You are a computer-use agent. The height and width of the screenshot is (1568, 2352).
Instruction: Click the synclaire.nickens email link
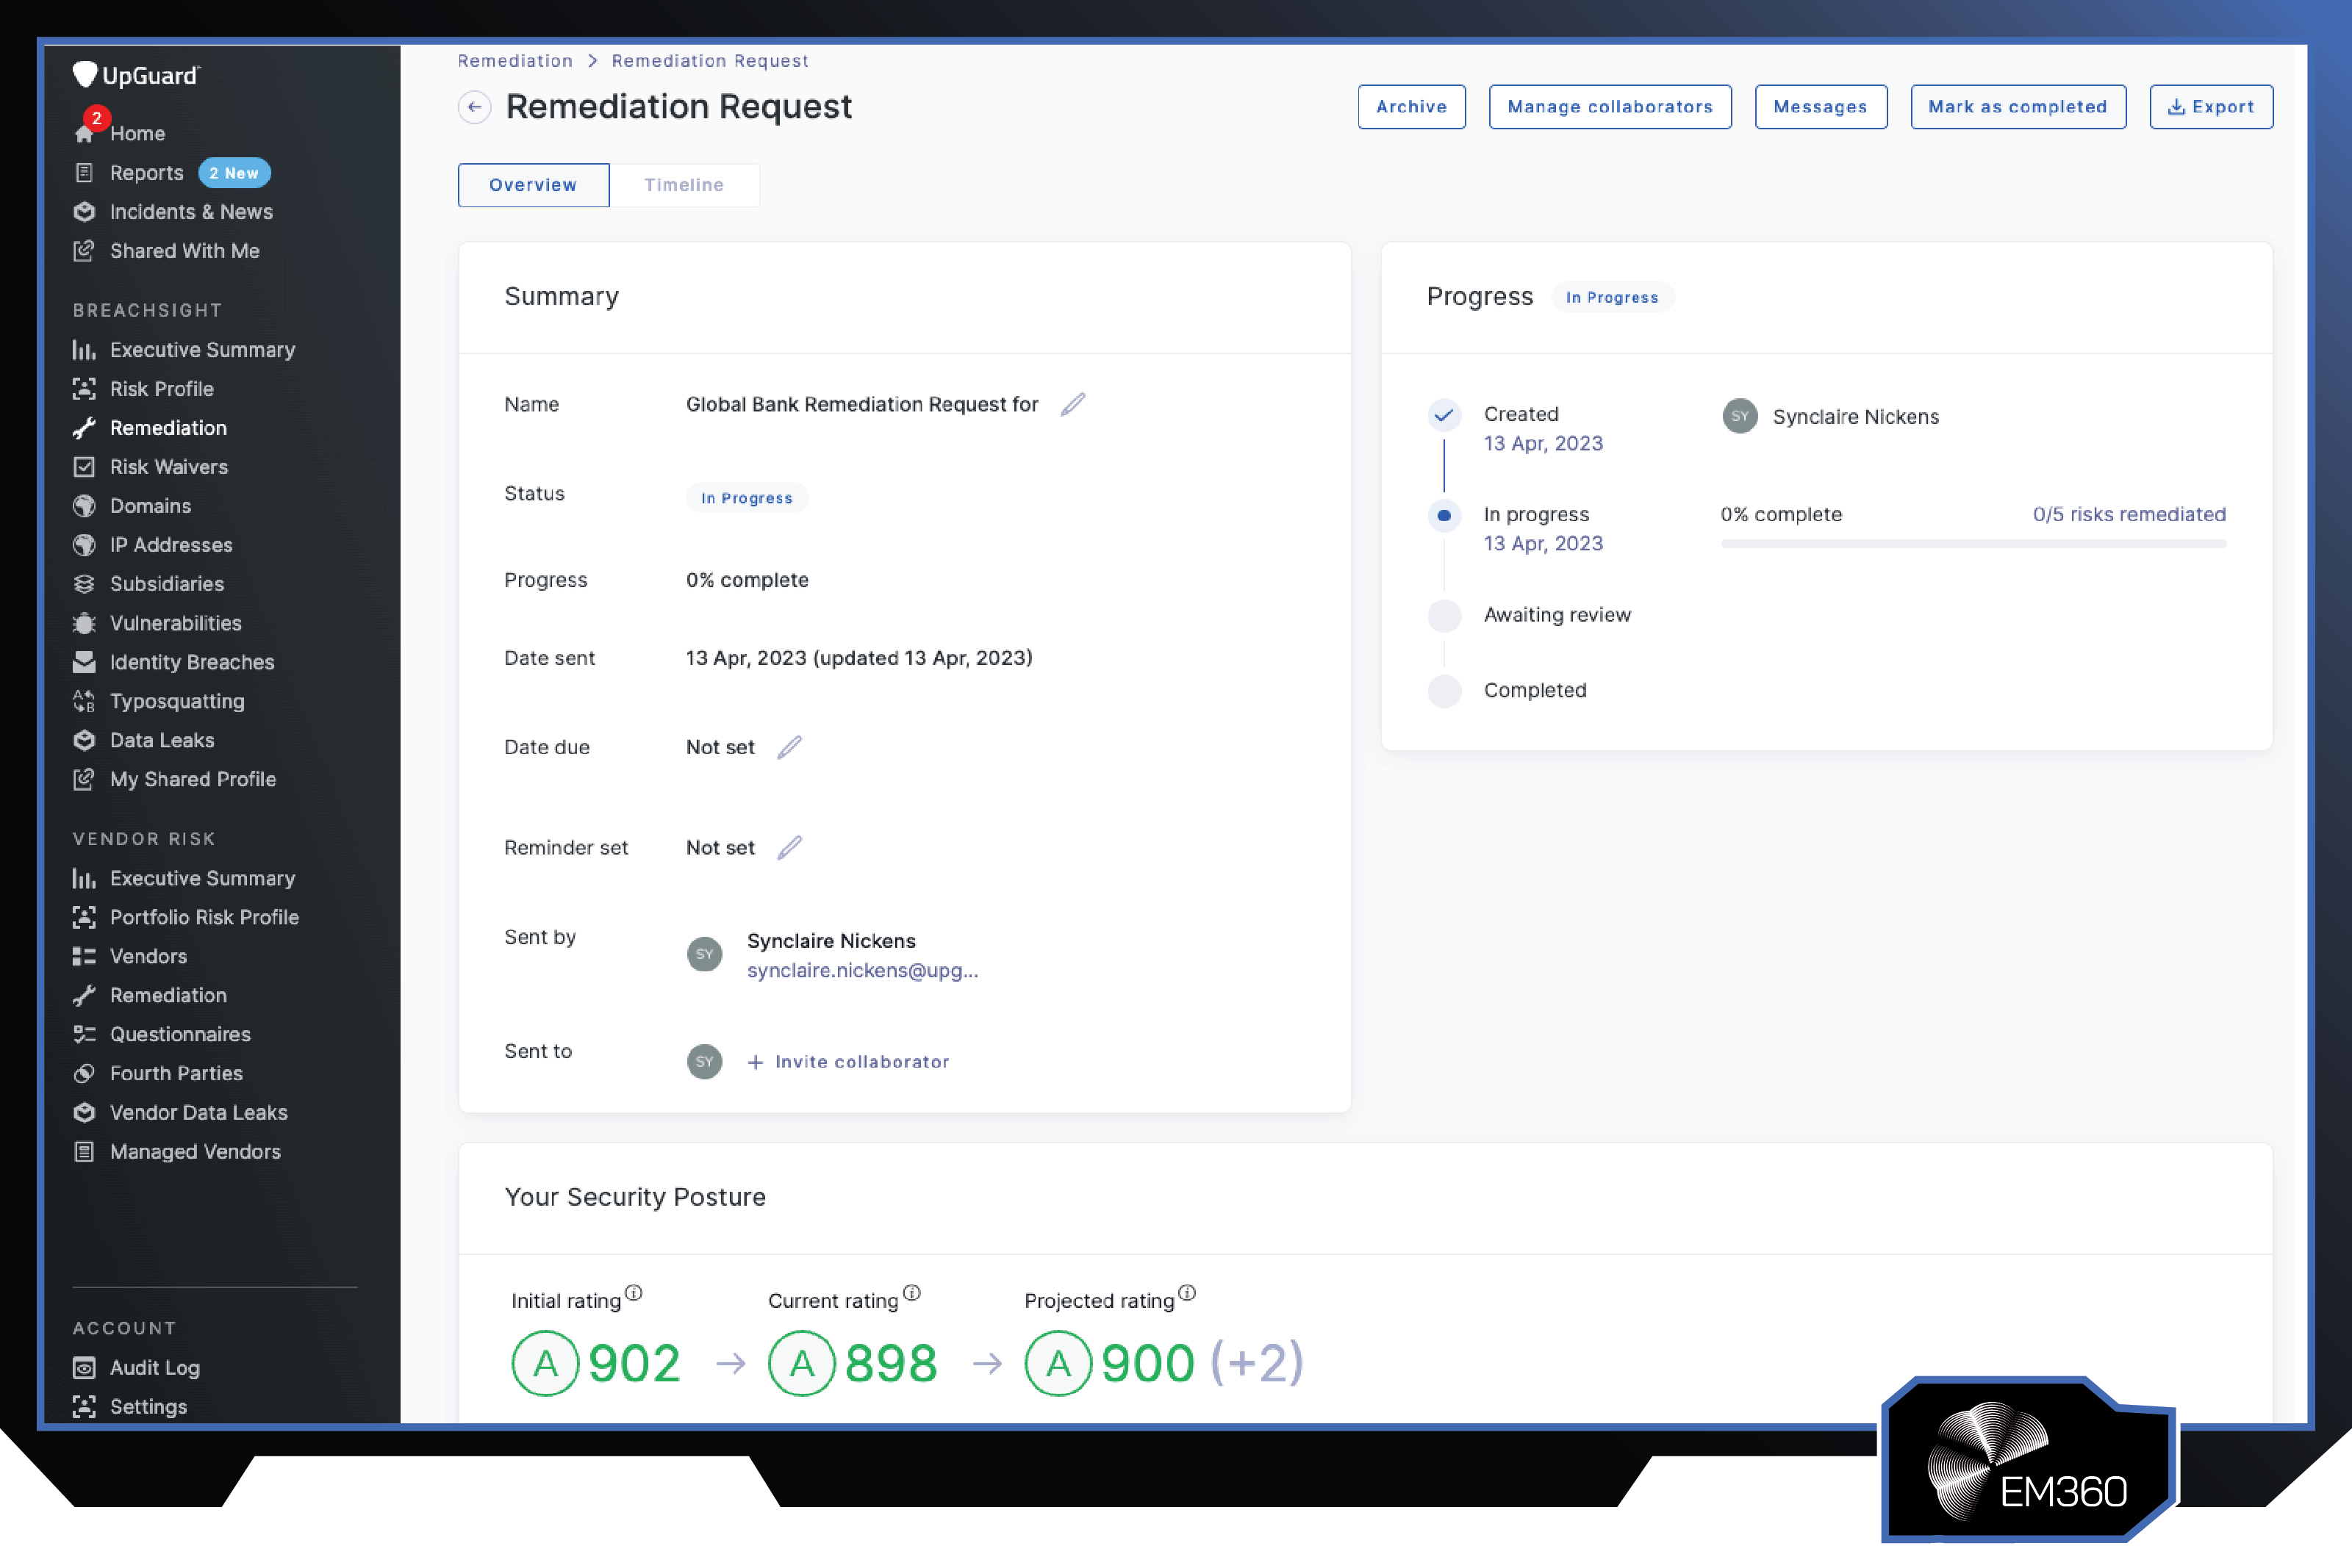click(x=862, y=970)
